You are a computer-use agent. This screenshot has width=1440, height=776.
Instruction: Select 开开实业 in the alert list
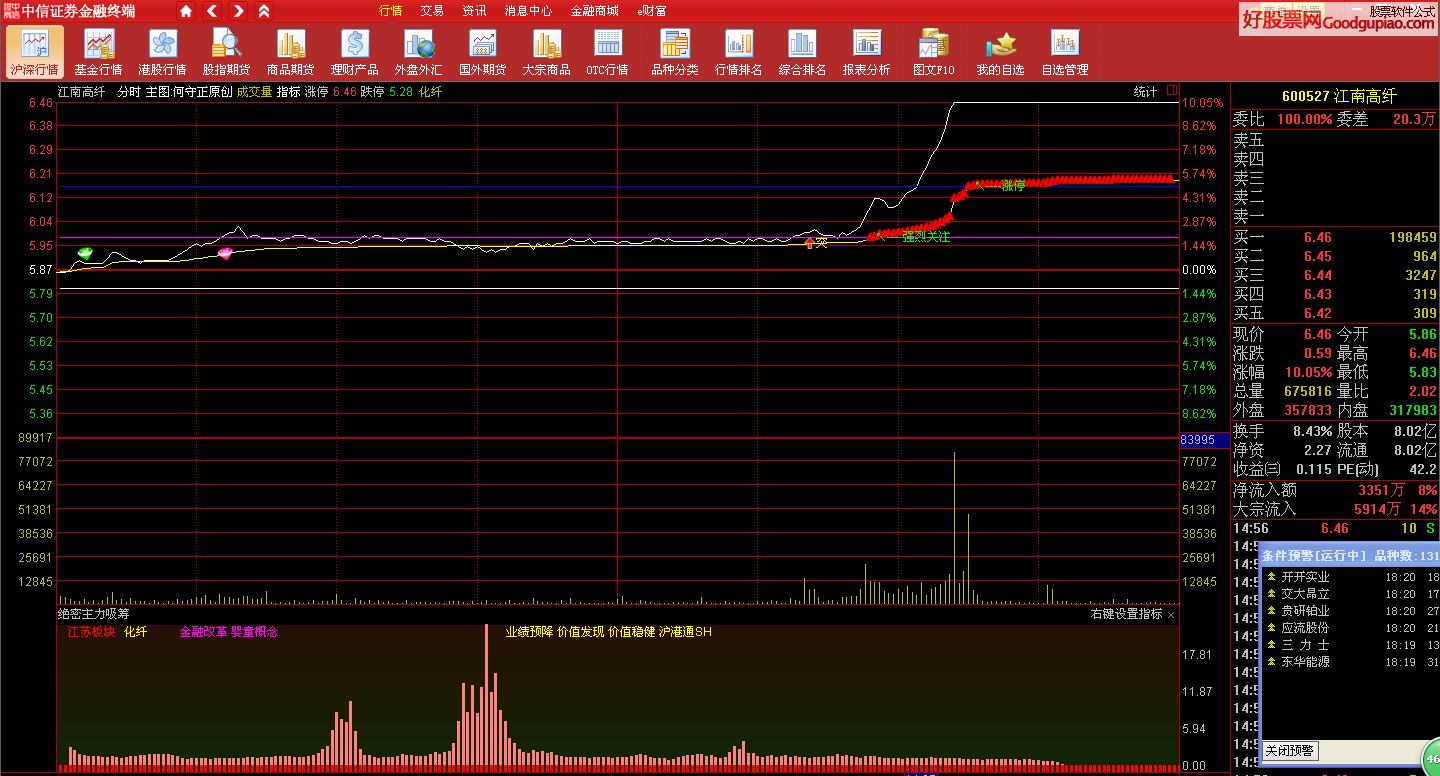pos(1305,577)
